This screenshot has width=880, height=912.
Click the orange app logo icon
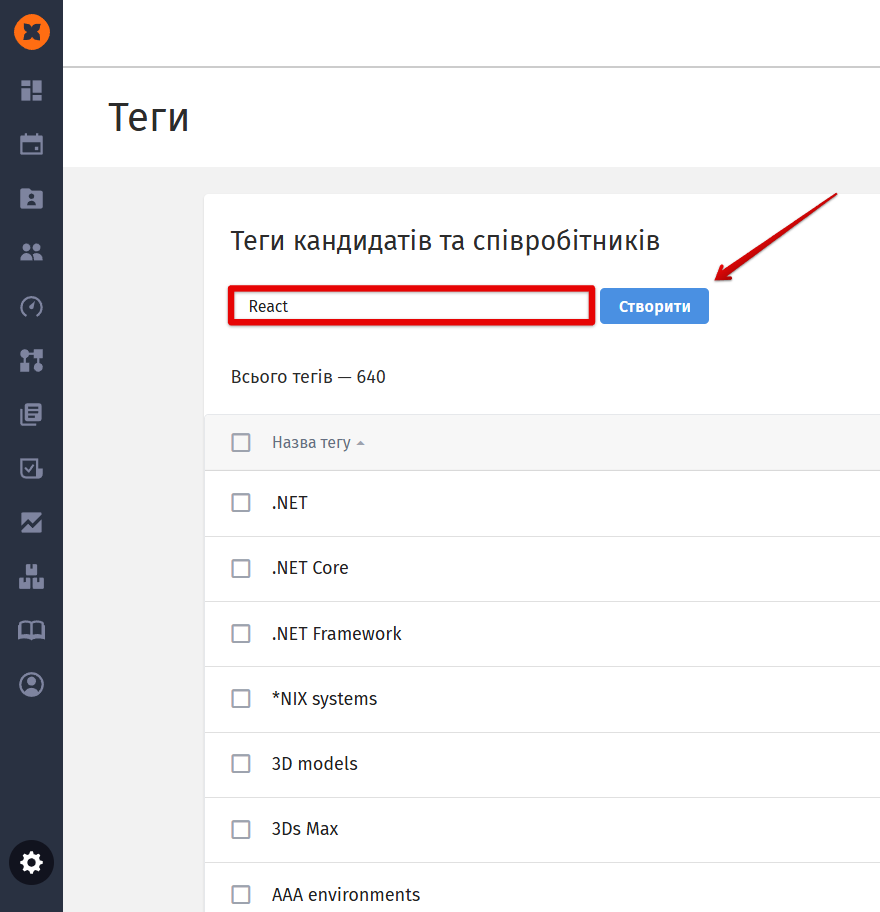32,32
